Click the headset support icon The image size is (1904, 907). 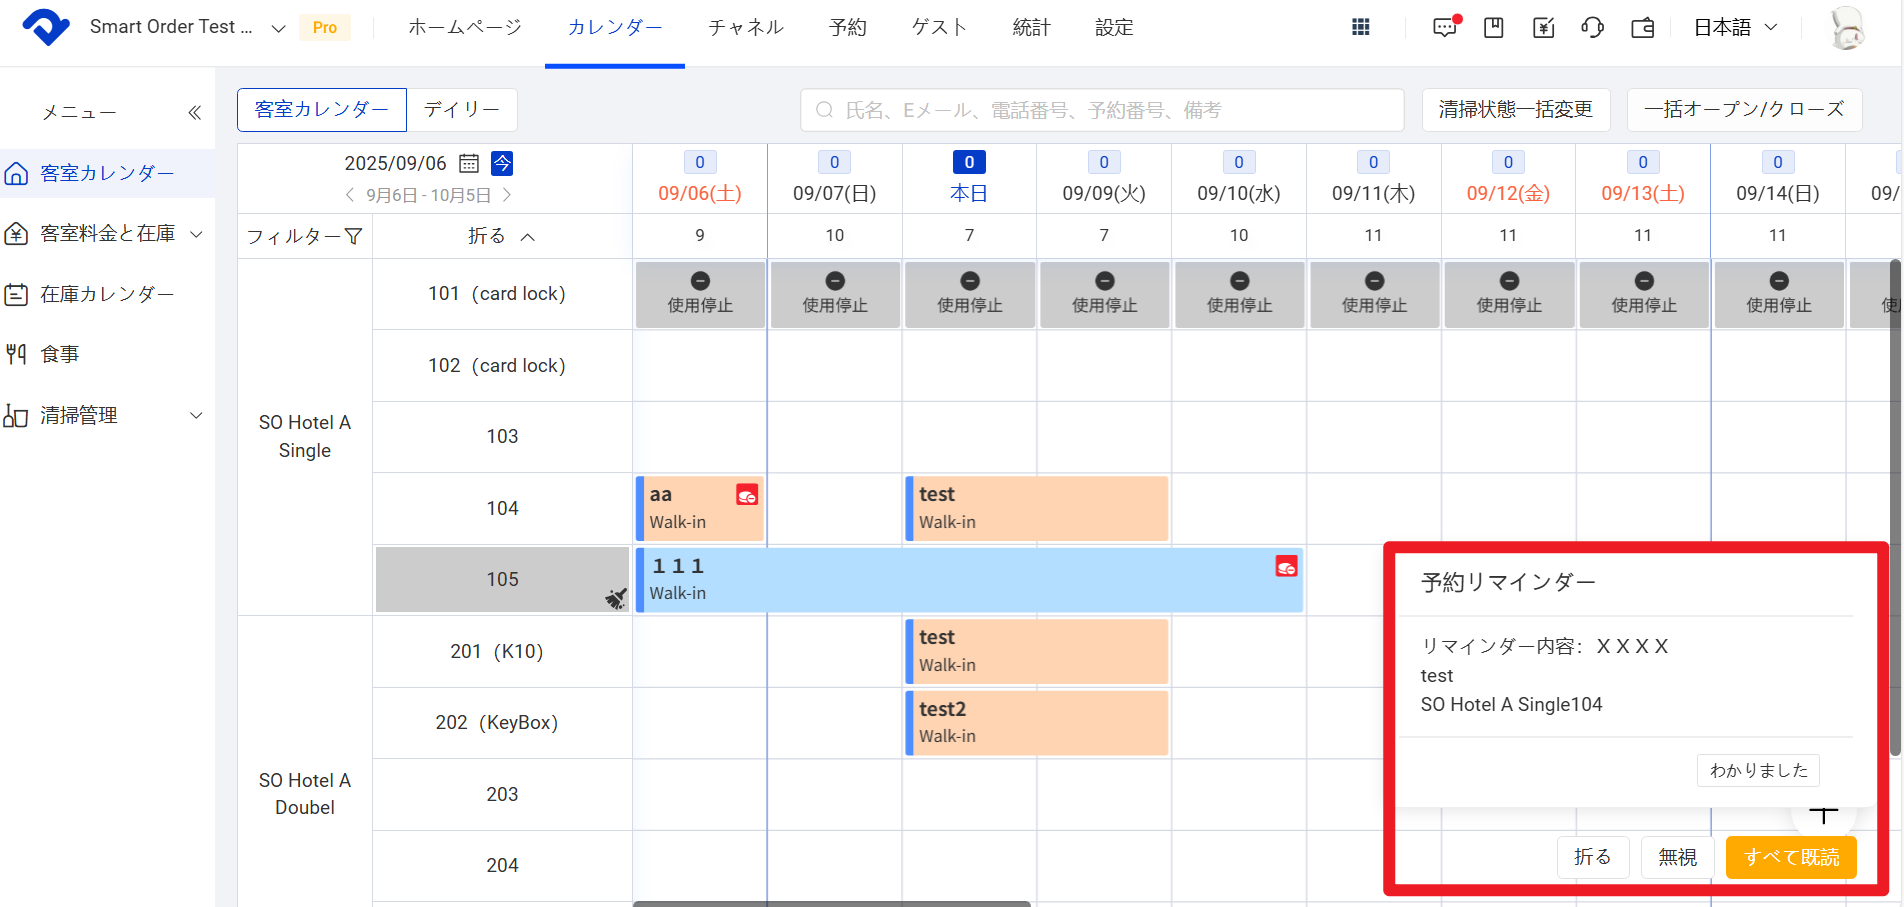(1592, 28)
